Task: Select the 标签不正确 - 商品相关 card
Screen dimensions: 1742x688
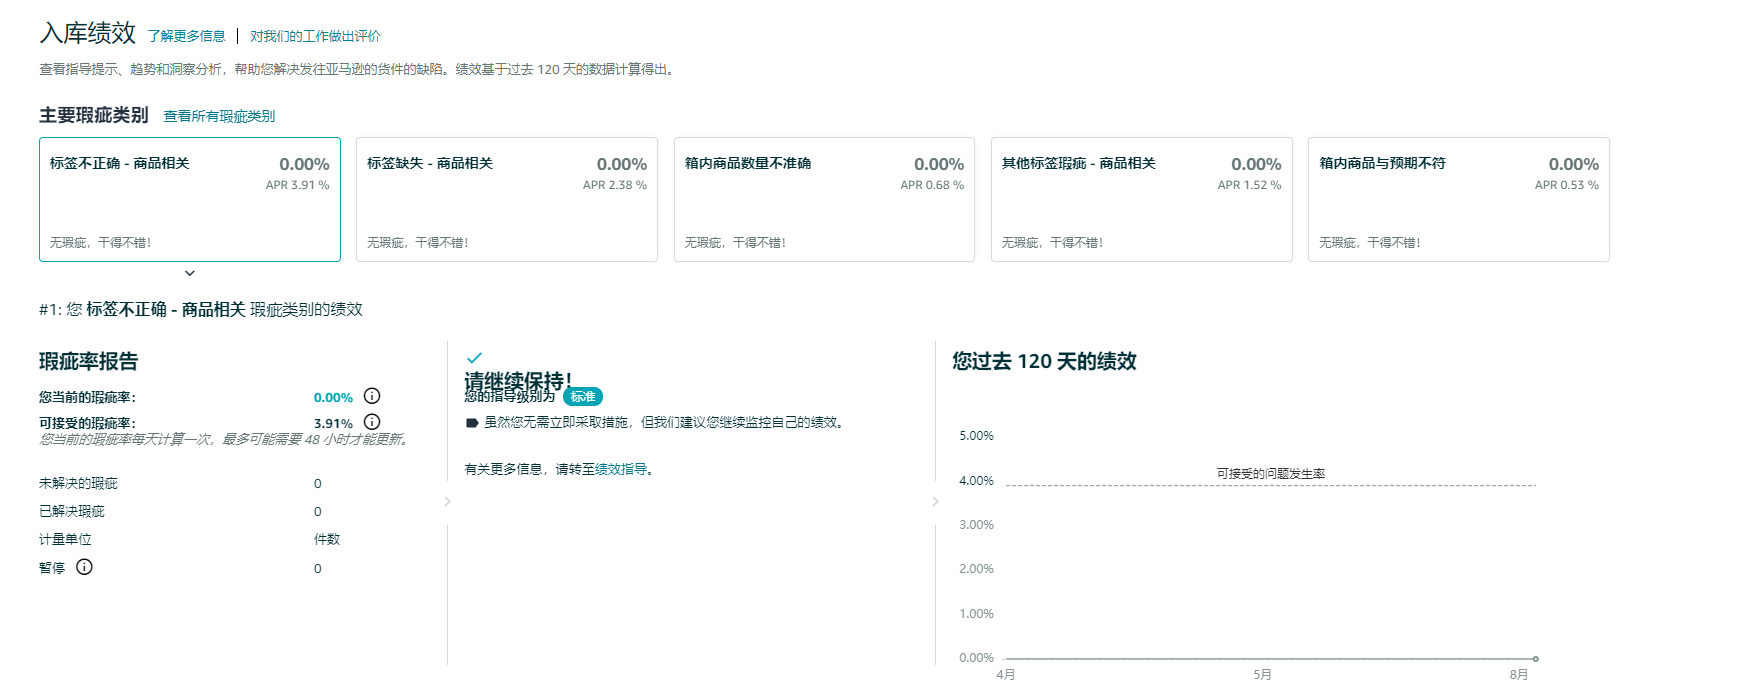Action: coord(190,200)
